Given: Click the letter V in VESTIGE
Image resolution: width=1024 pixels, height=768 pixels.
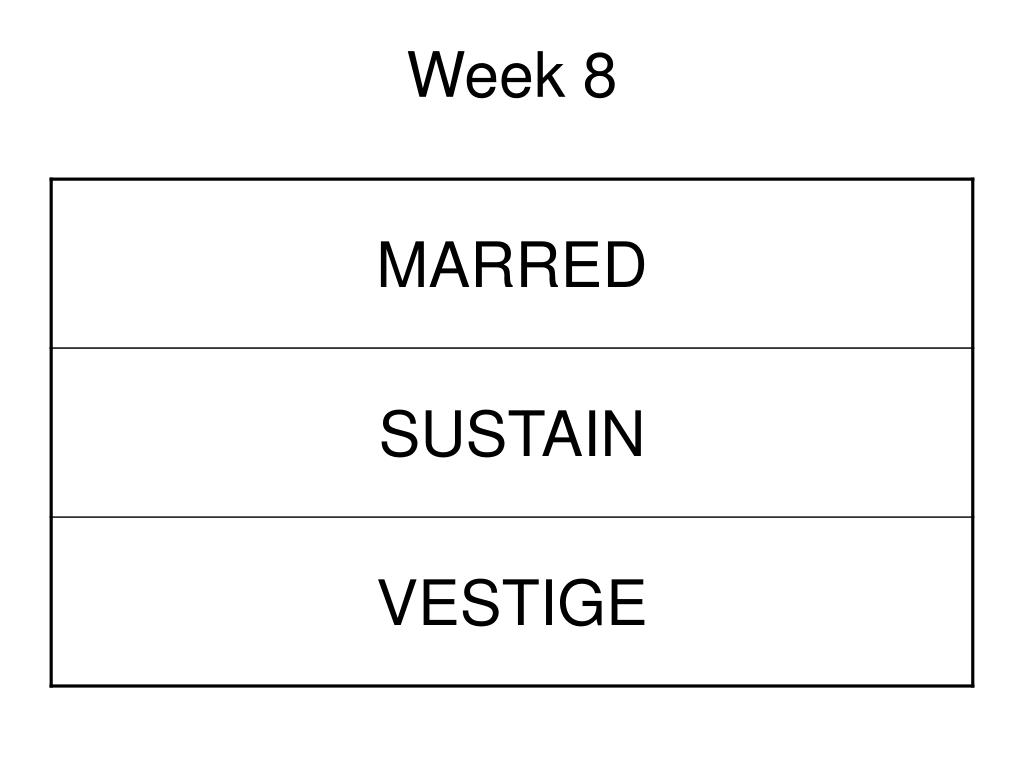Looking at the screenshot, I should coord(400,603).
